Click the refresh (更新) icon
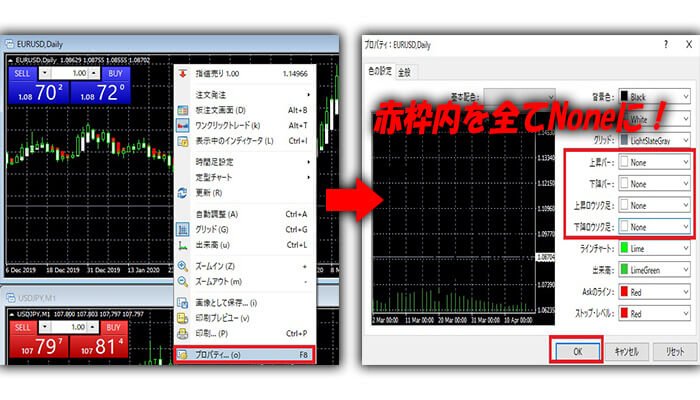 pos(183,193)
